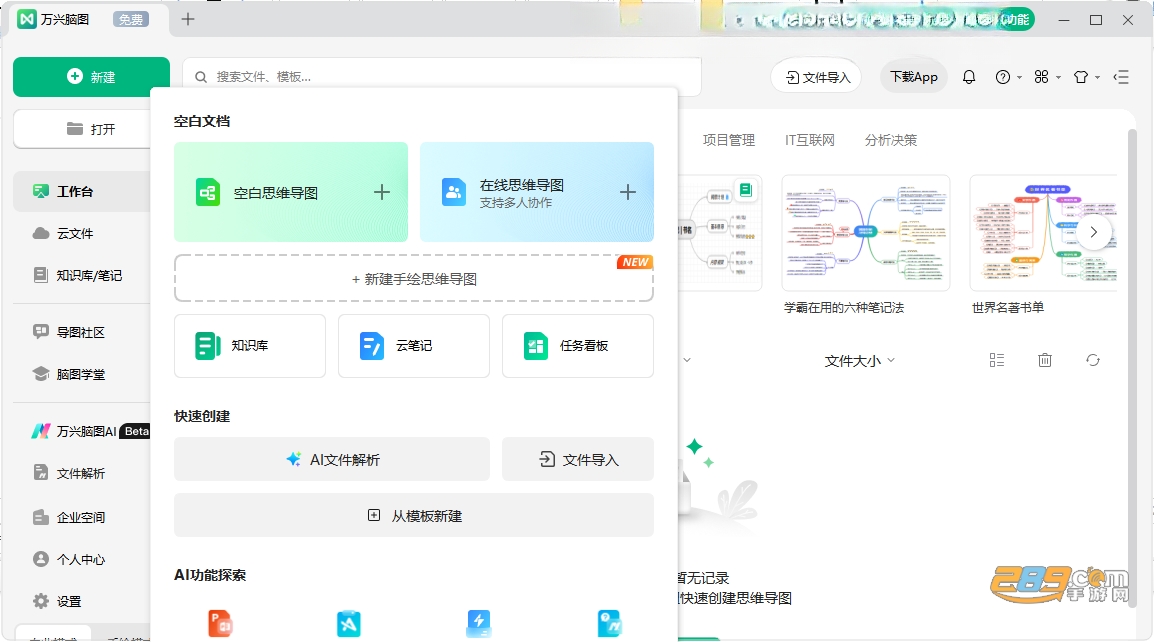Image resolution: width=1154 pixels, height=642 pixels.
Task: Open the 知识库 card
Action: [249, 346]
